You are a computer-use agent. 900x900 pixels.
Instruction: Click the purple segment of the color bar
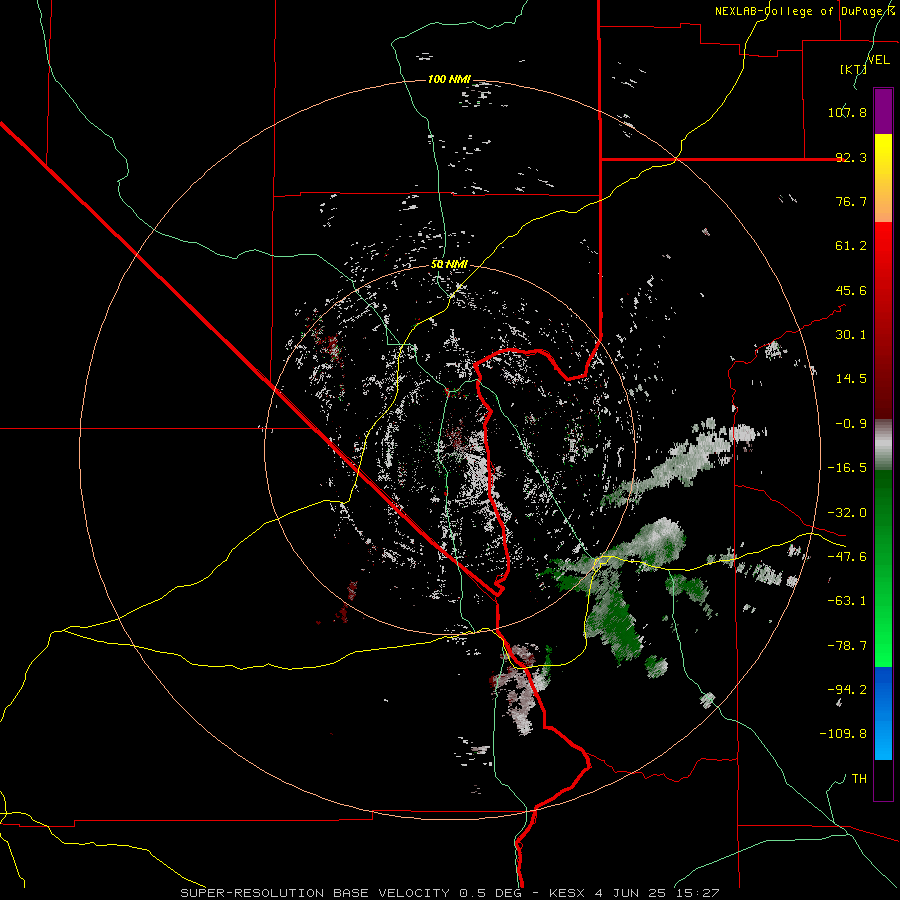883,111
